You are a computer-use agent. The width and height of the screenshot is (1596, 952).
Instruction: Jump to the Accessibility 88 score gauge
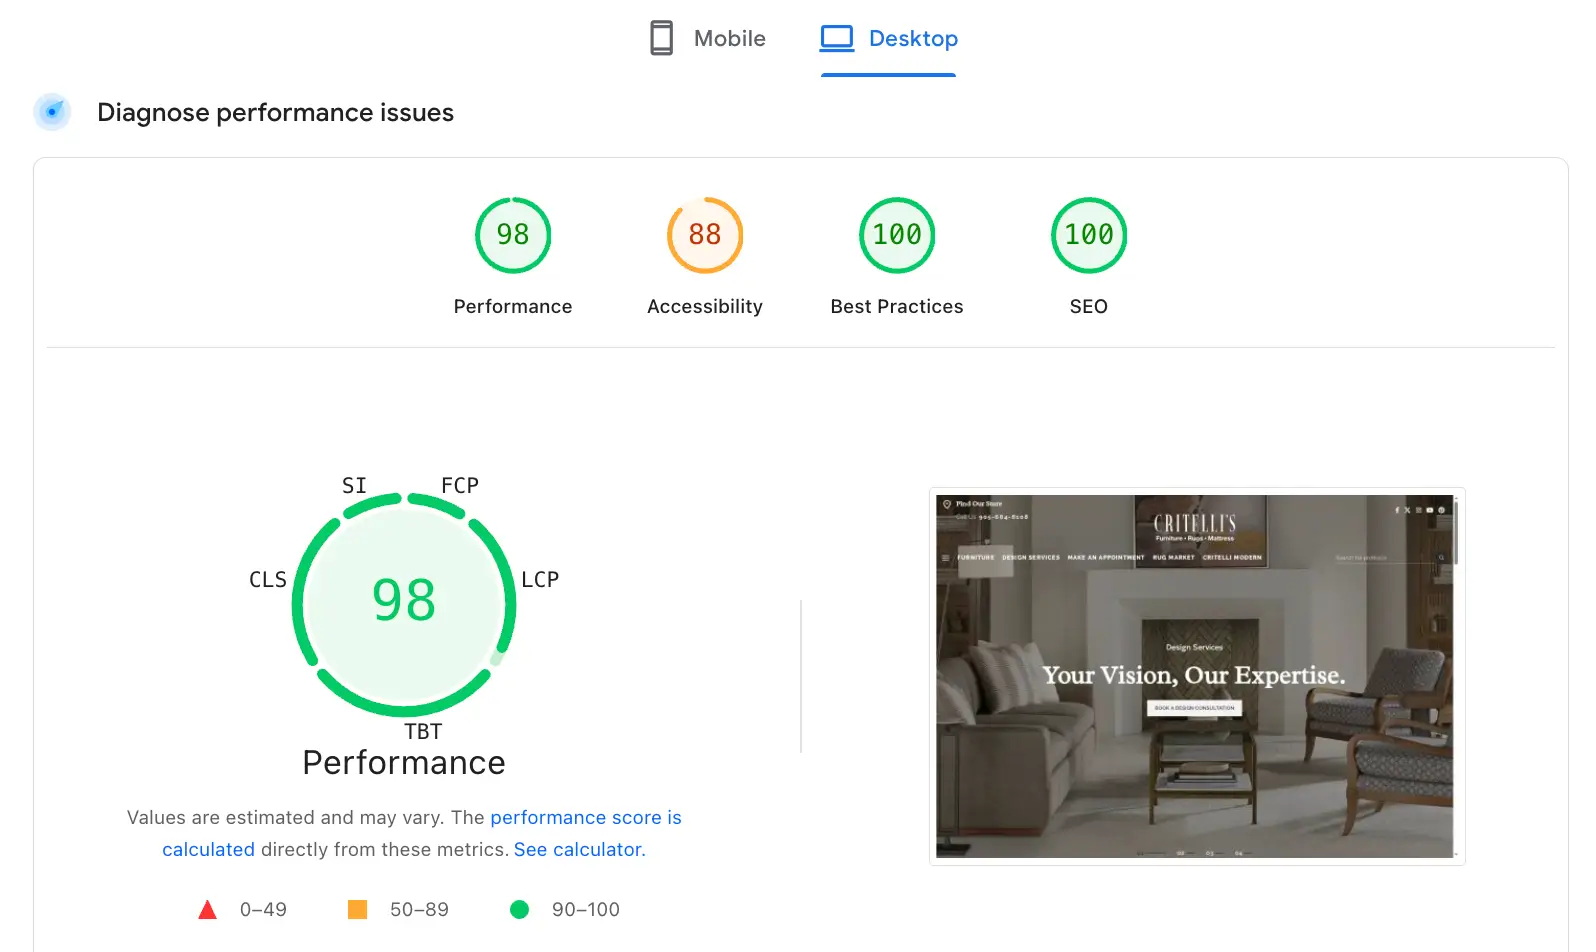point(704,236)
